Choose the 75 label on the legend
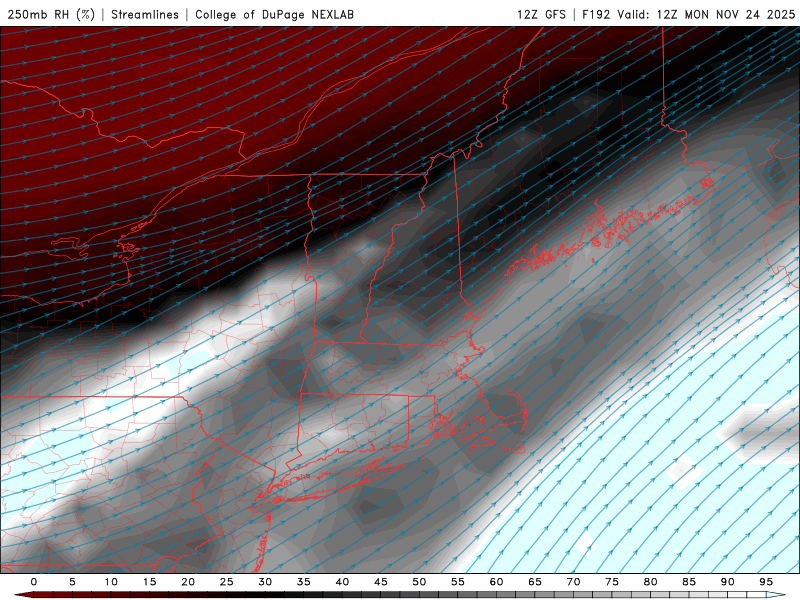This screenshot has height=600, width=800. pos(612,582)
